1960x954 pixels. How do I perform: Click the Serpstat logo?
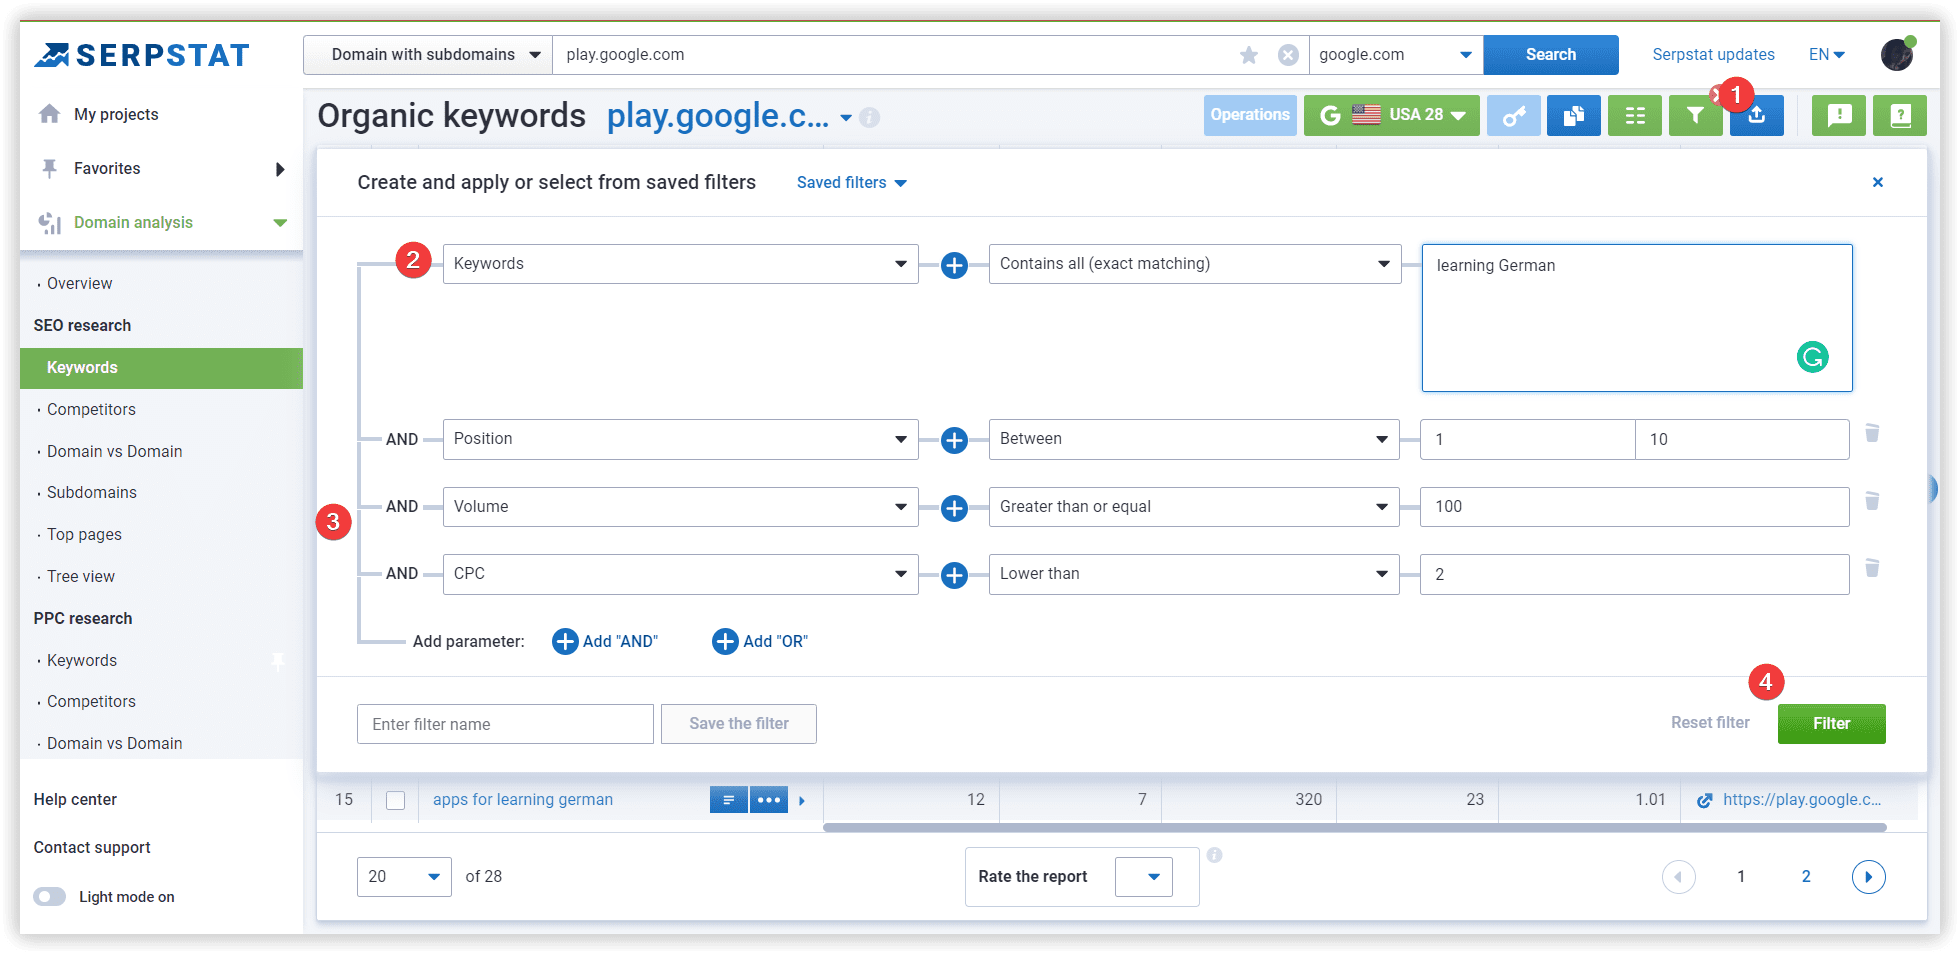[141, 55]
